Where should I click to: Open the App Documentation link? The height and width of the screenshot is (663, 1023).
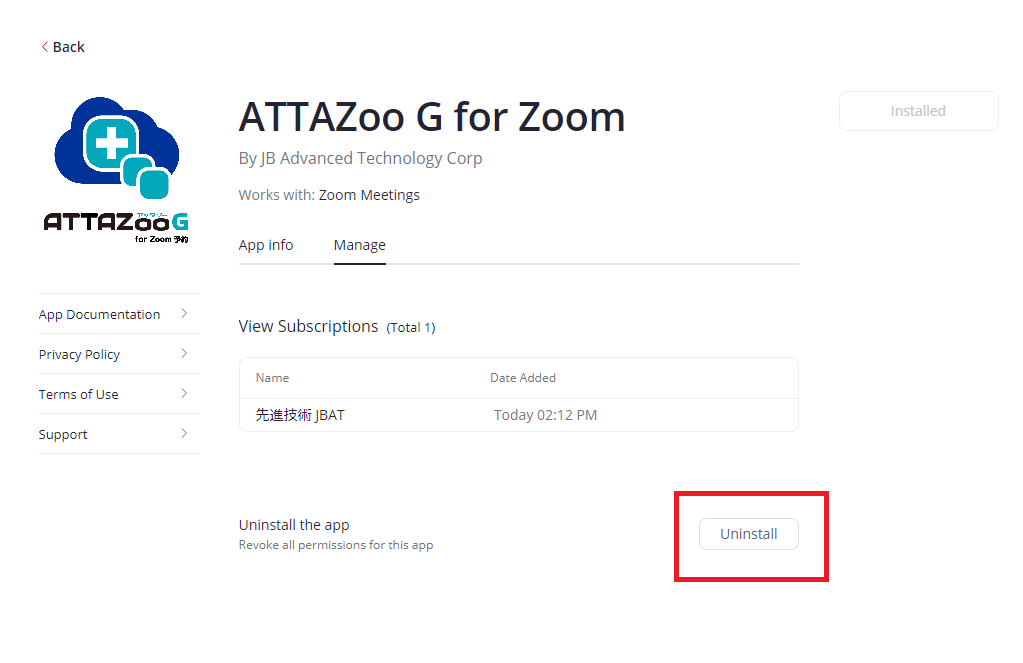[x=99, y=314]
